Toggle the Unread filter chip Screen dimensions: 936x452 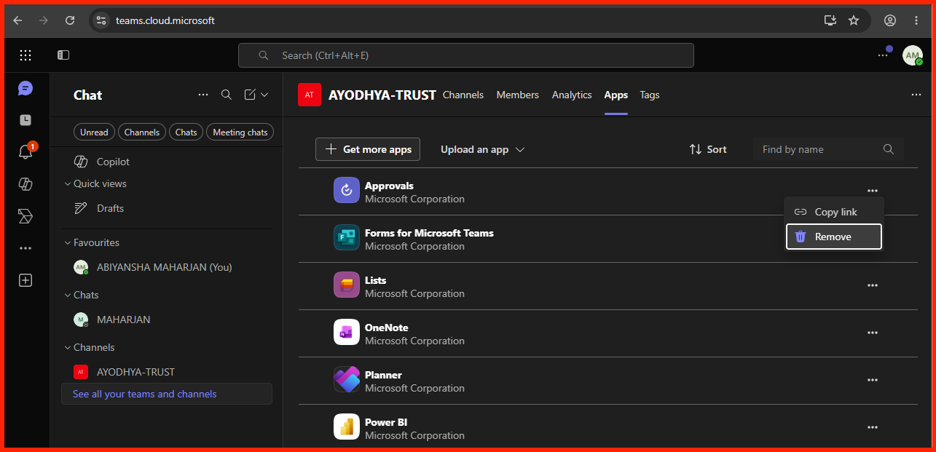(94, 133)
